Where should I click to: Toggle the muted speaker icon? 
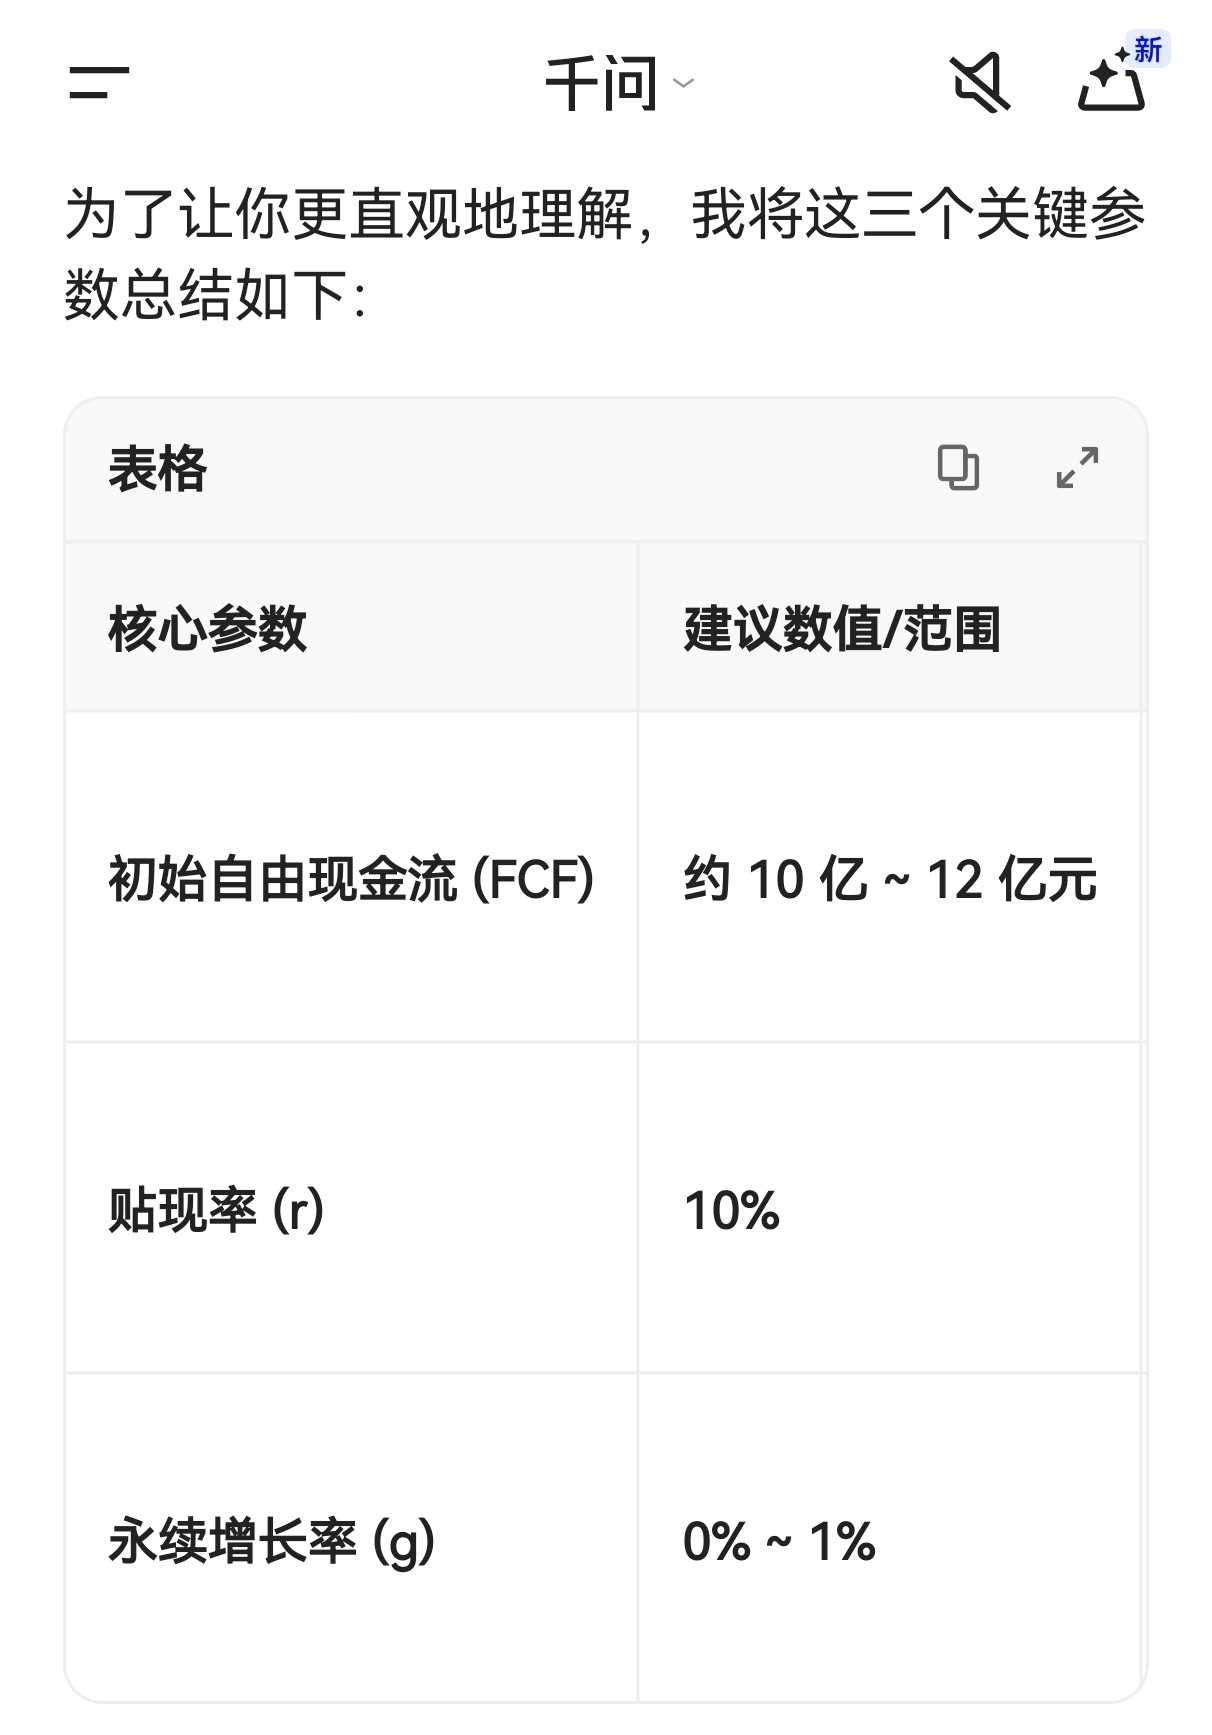pyautogui.click(x=979, y=83)
